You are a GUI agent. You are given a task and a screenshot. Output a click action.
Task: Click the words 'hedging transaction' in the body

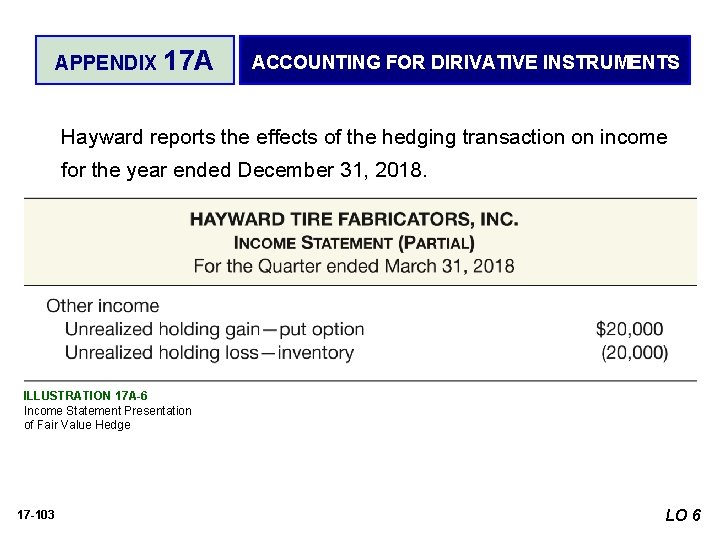459,137
